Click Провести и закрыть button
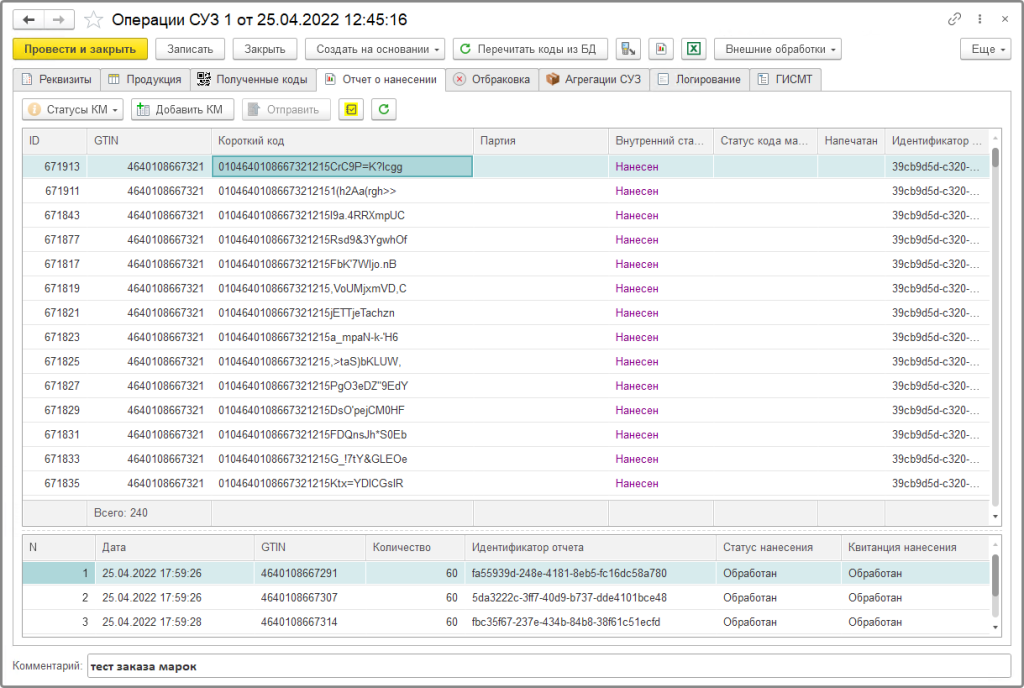Viewport: 1024px width, 688px height. (80, 49)
